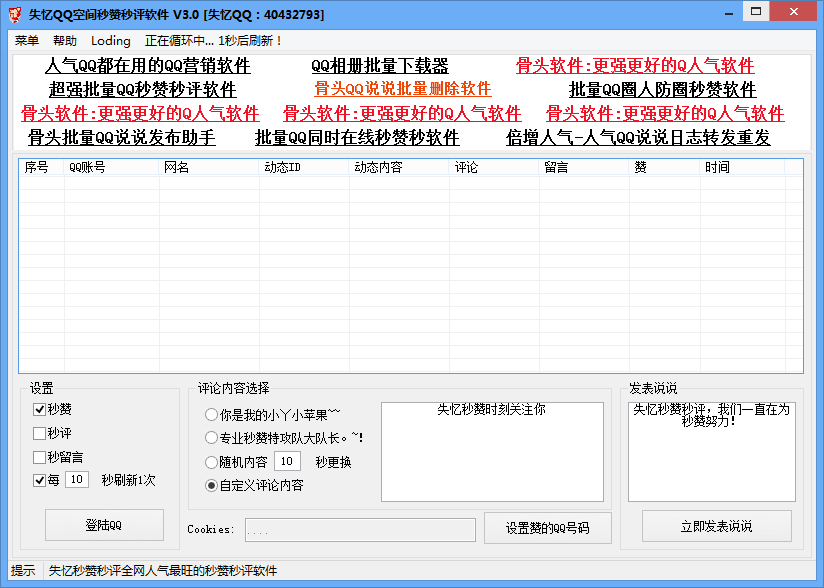Click the 立即发表说说 button
The height and width of the screenshot is (588, 824).
(x=716, y=526)
